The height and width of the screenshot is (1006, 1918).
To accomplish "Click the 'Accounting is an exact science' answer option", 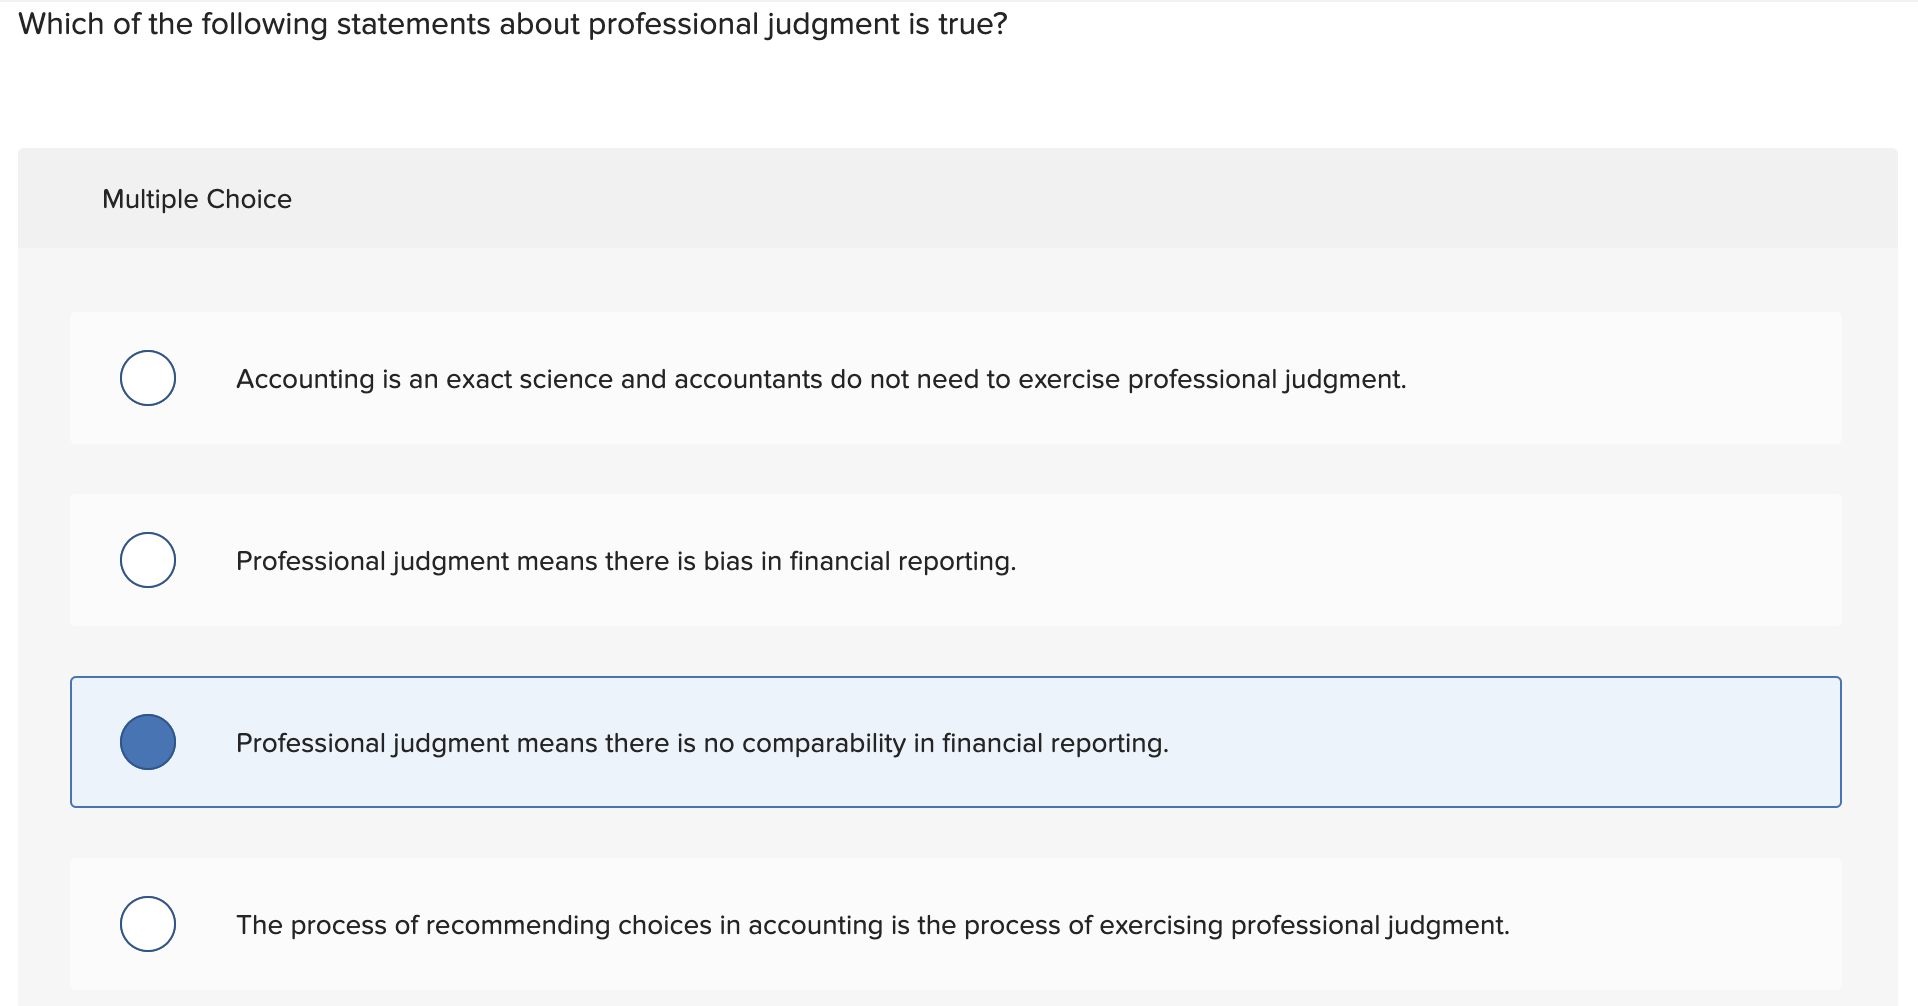I will pos(820,378).
